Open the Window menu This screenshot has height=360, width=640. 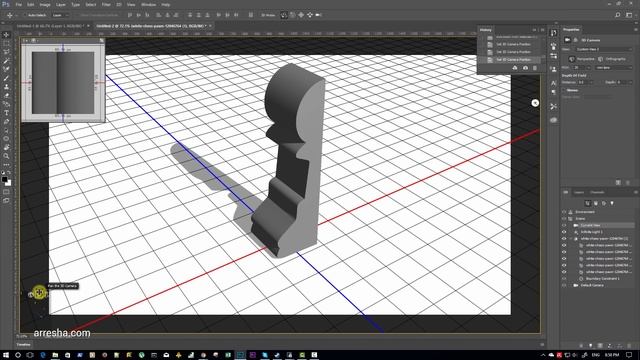pos(149,4)
